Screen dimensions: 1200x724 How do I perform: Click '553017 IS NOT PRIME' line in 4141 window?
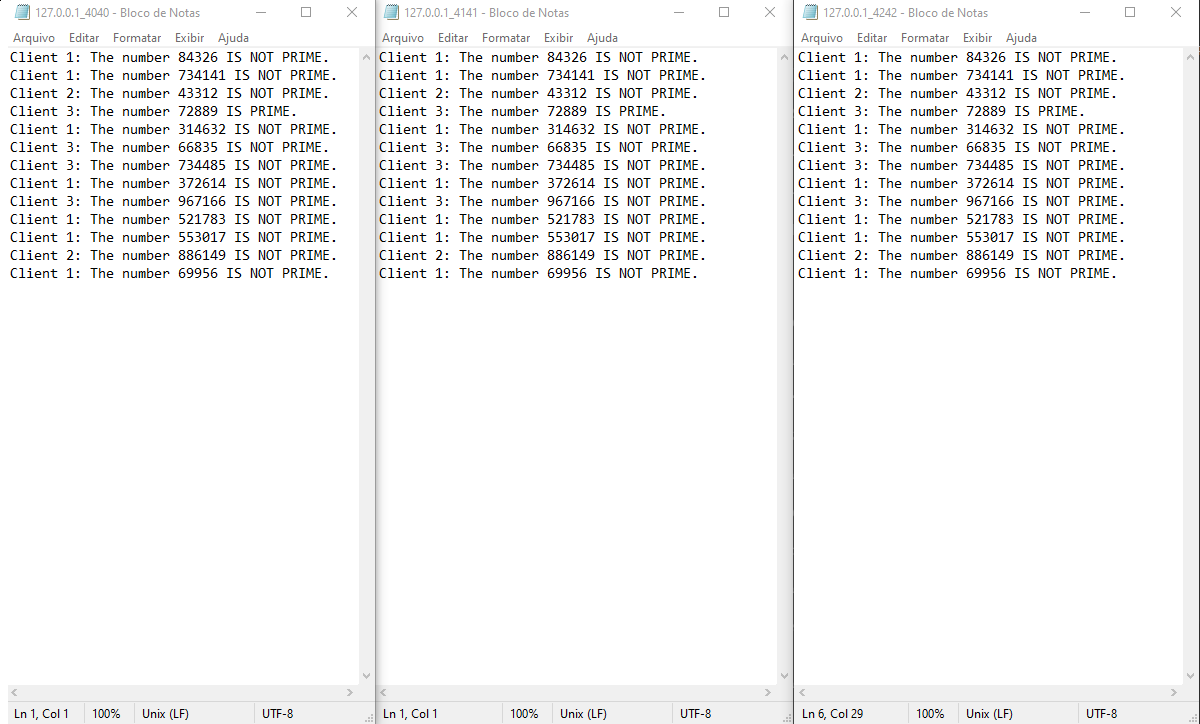click(x=543, y=237)
